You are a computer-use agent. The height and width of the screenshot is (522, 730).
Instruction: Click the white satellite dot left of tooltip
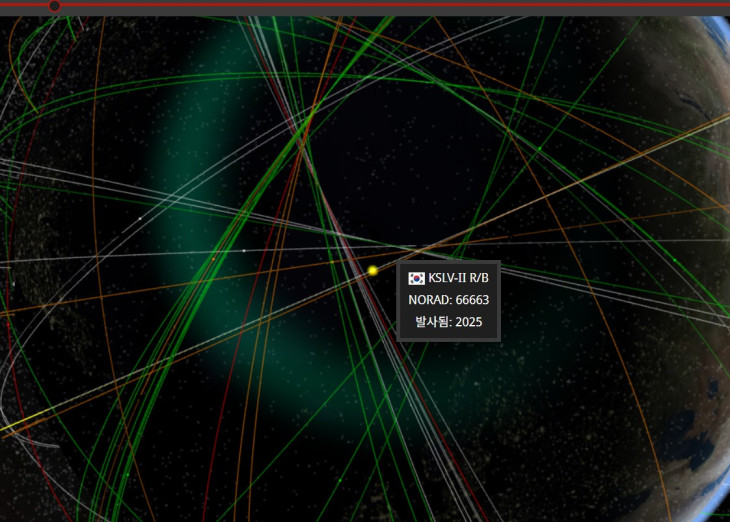click(x=244, y=250)
